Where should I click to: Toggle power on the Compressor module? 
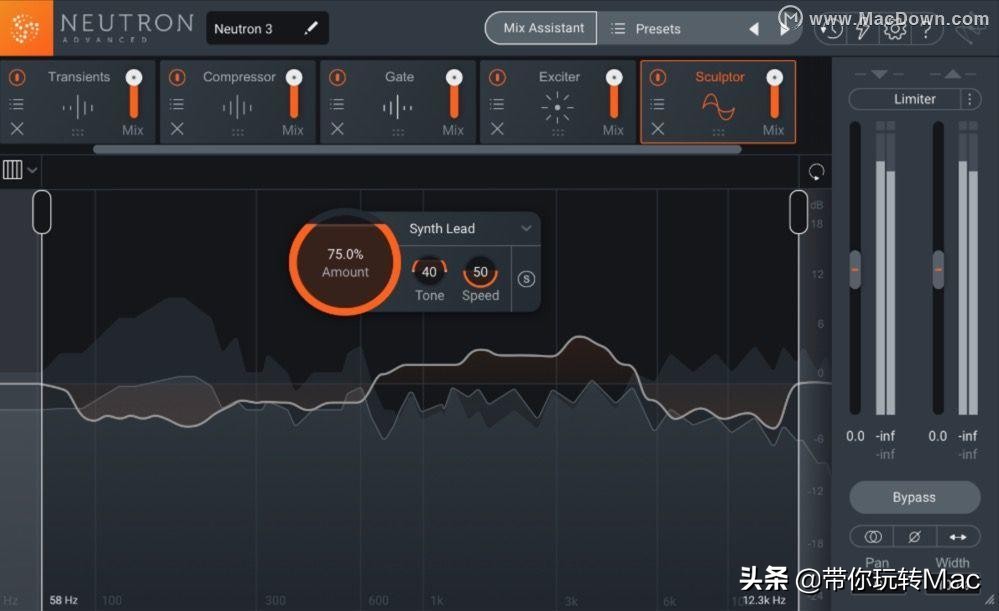click(177, 76)
